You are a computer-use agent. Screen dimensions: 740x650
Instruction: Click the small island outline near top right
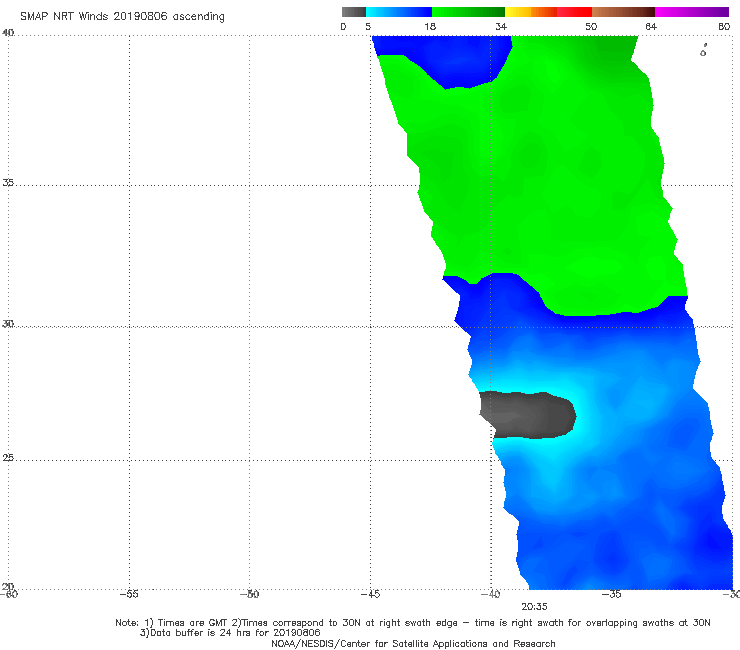704,51
